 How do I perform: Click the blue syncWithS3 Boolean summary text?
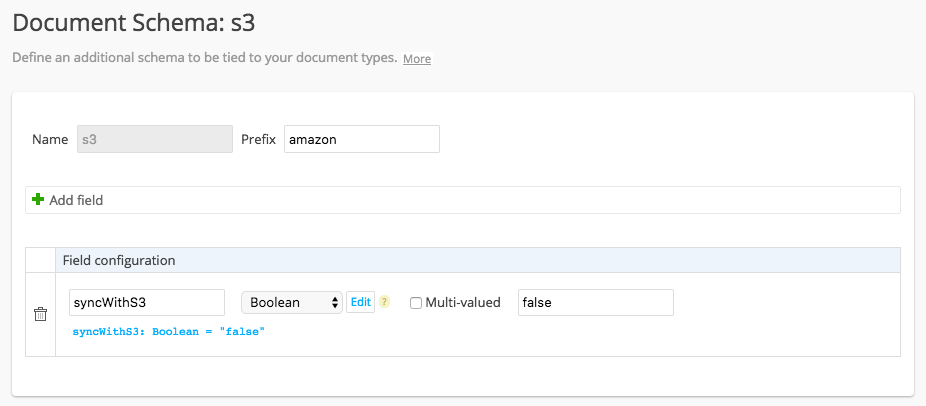click(169, 332)
